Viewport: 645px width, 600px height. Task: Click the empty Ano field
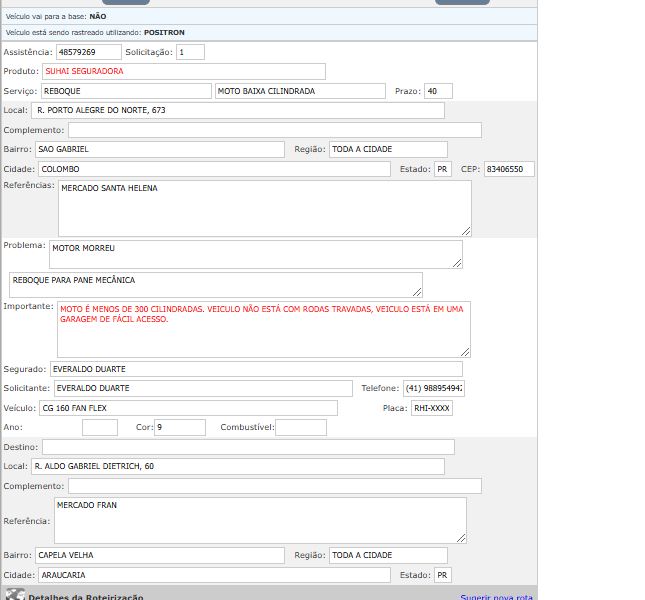pos(100,428)
